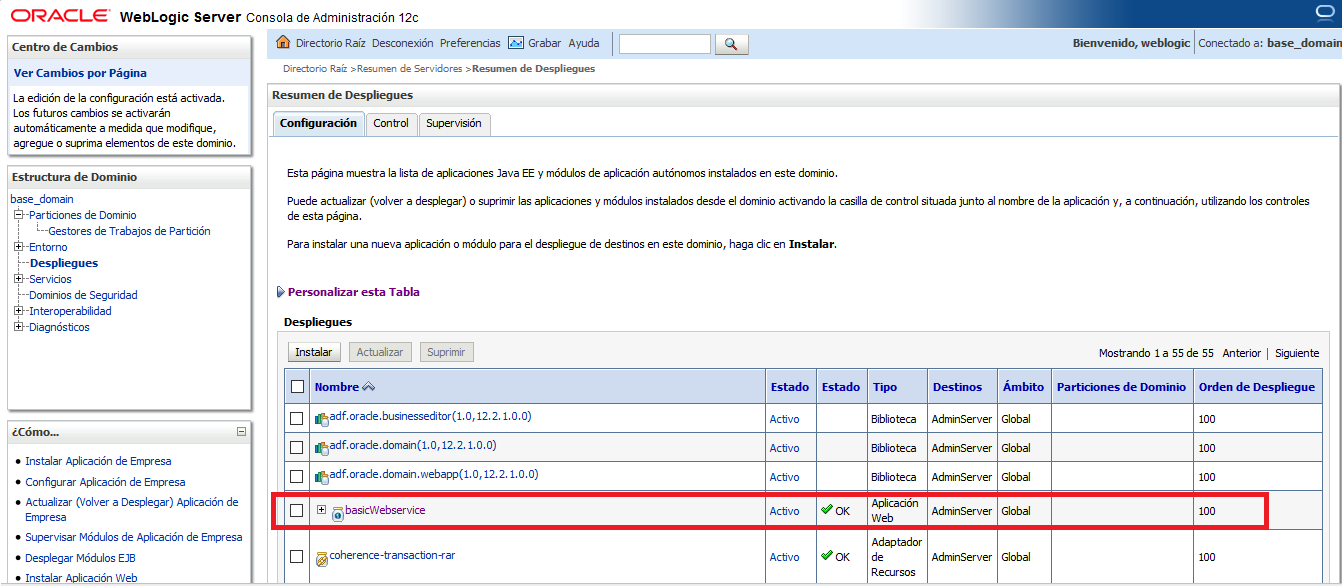This screenshot has height=586, width=1342.
Task: Open Preferencias in the top toolbar
Action: 470,43
